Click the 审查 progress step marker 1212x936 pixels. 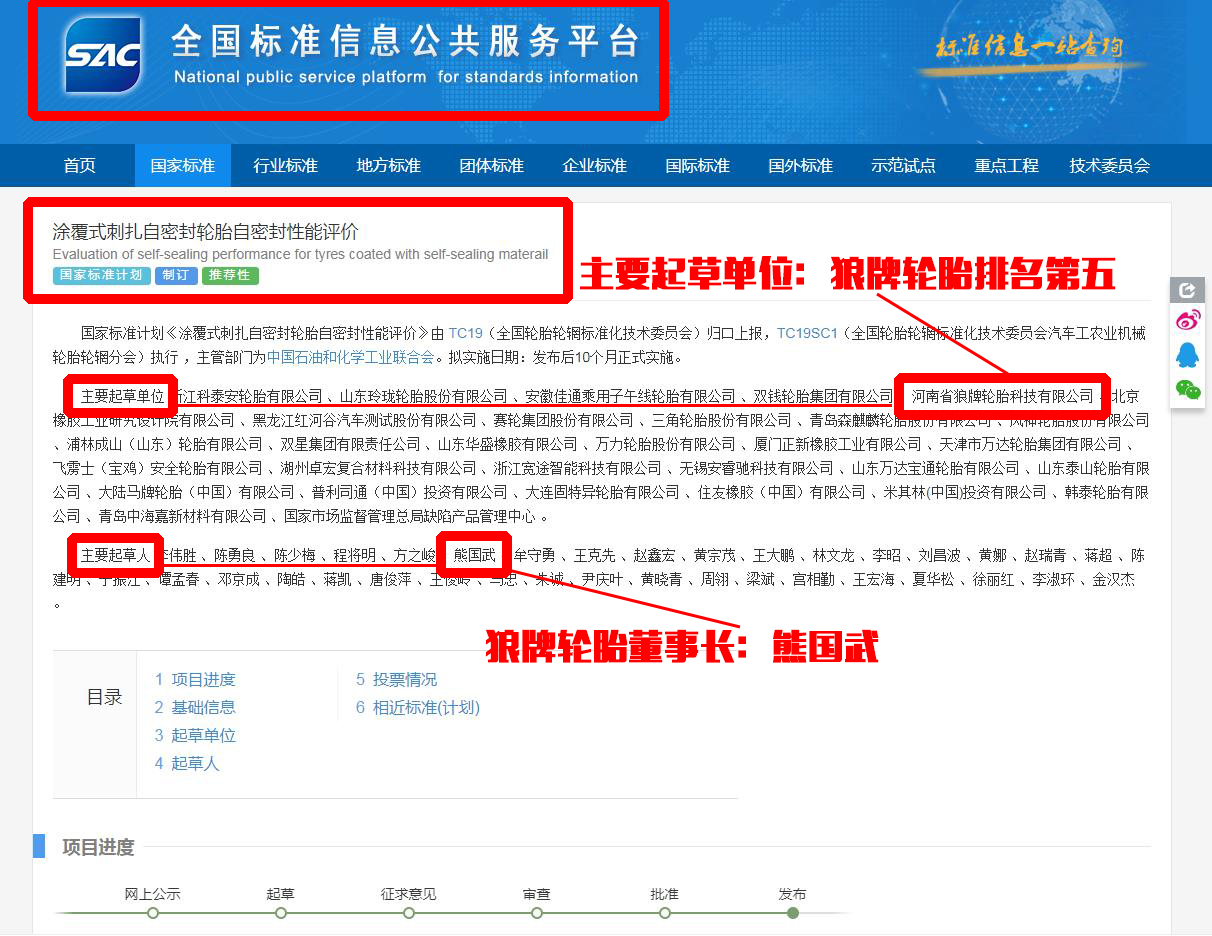pos(537,913)
